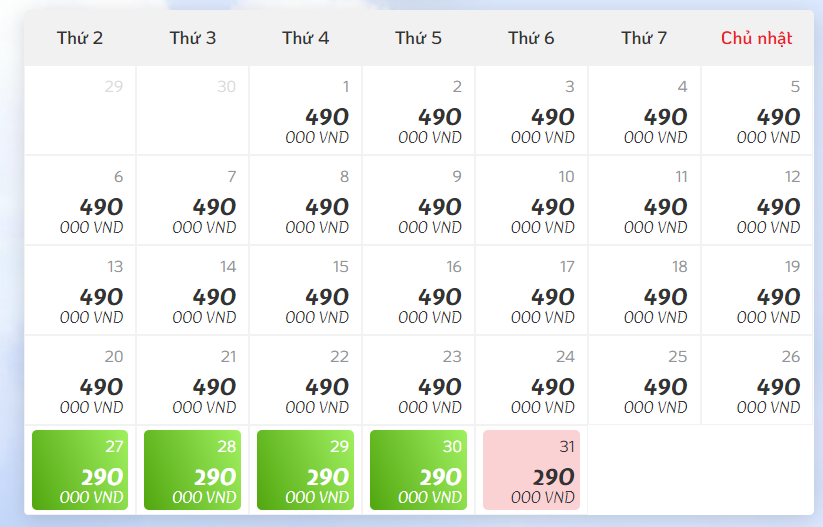The image size is (823, 527).
Task: Choose day 29 green 290,000 VND fare
Action: [305, 470]
